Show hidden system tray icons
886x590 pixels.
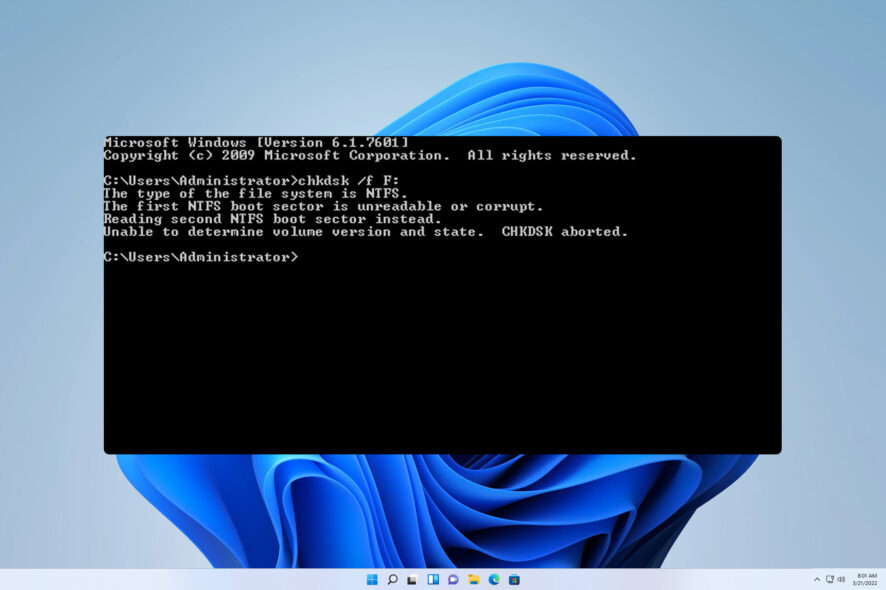click(x=817, y=579)
